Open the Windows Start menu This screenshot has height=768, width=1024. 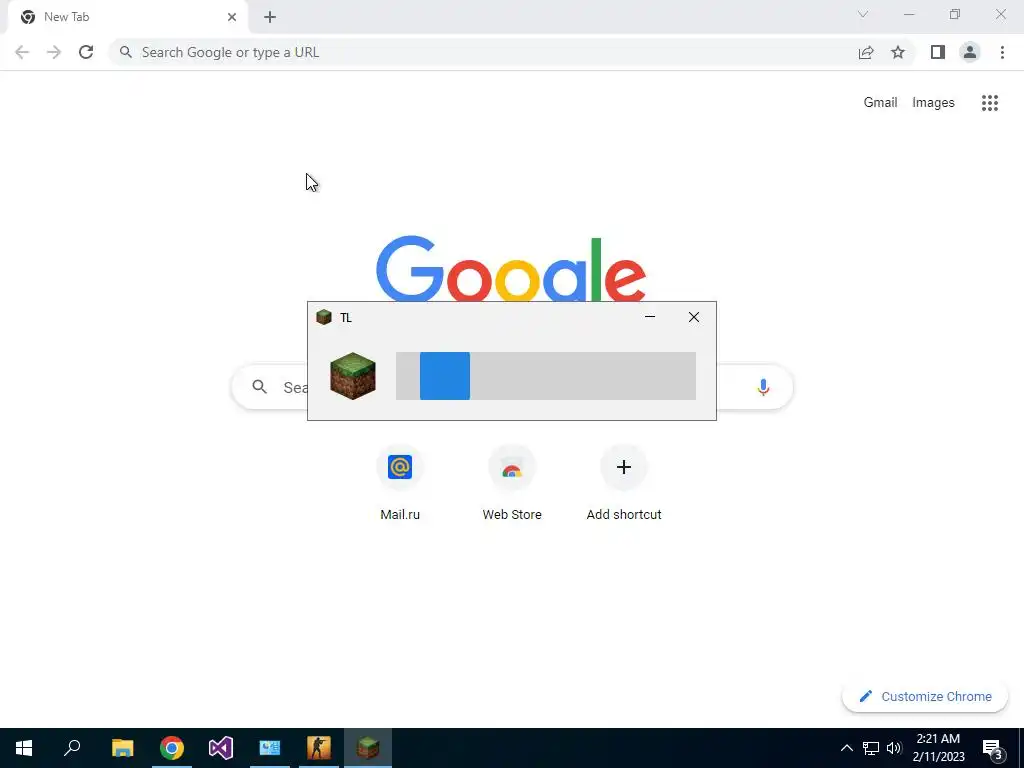(24, 748)
